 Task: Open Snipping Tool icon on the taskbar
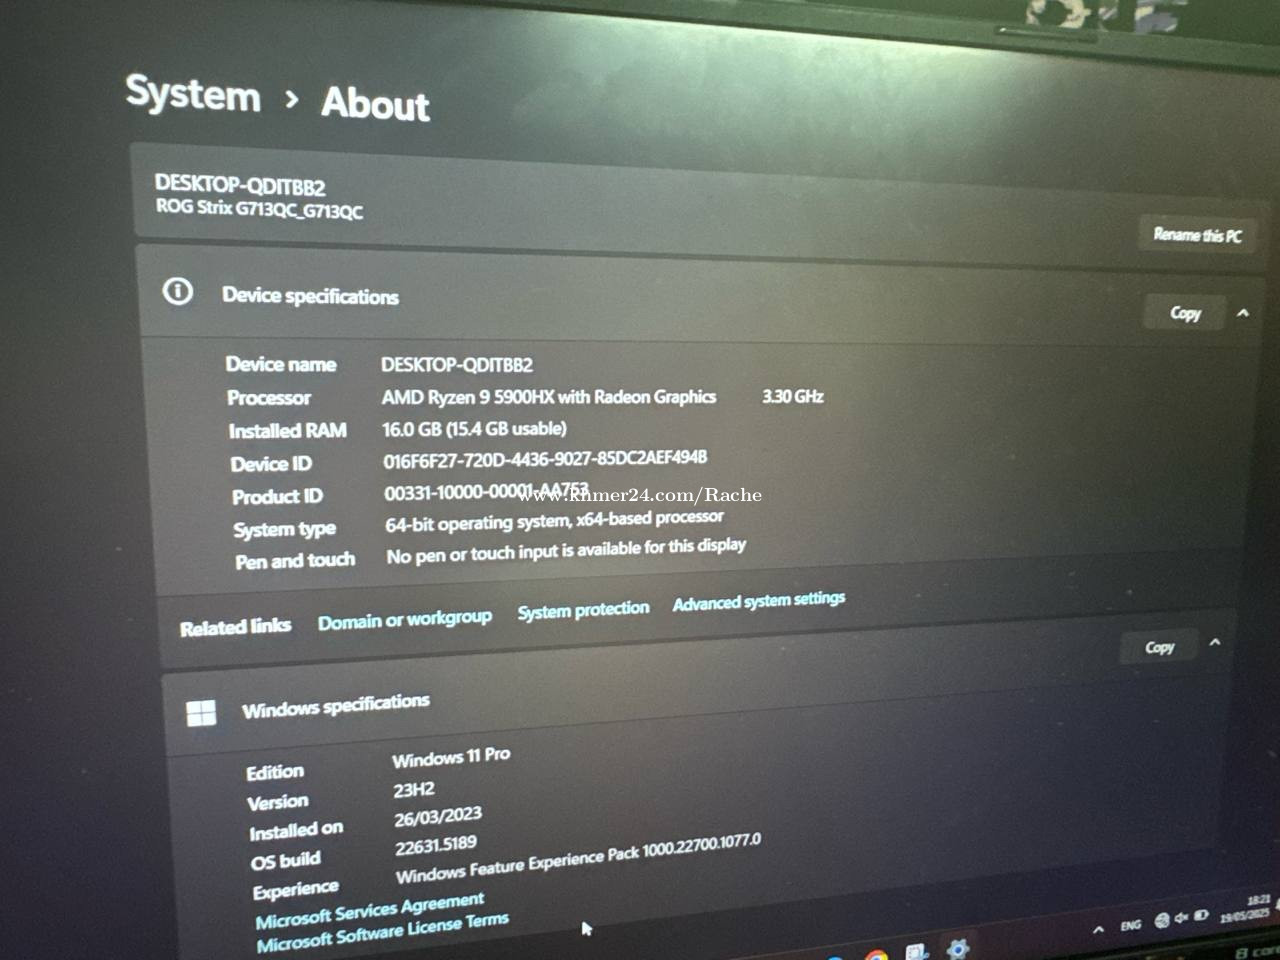pyautogui.click(x=916, y=950)
